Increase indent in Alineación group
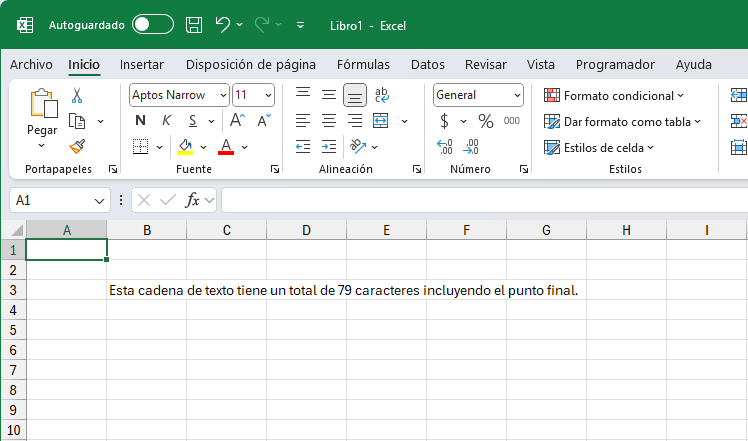The width and height of the screenshot is (748, 441). point(329,147)
